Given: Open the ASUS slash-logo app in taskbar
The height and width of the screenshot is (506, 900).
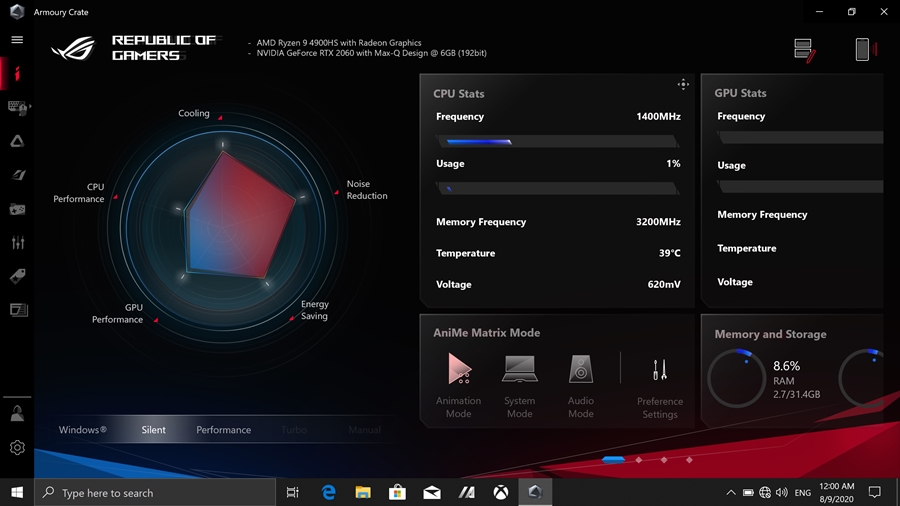Looking at the screenshot, I should 466,492.
